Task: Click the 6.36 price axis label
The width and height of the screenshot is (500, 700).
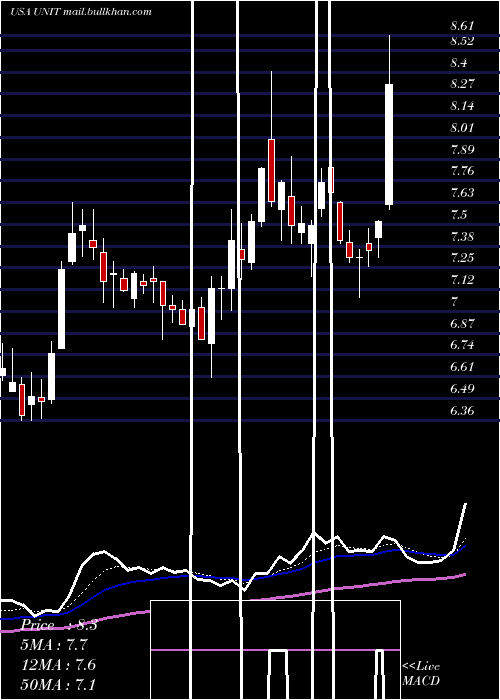Action: click(x=462, y=411)
